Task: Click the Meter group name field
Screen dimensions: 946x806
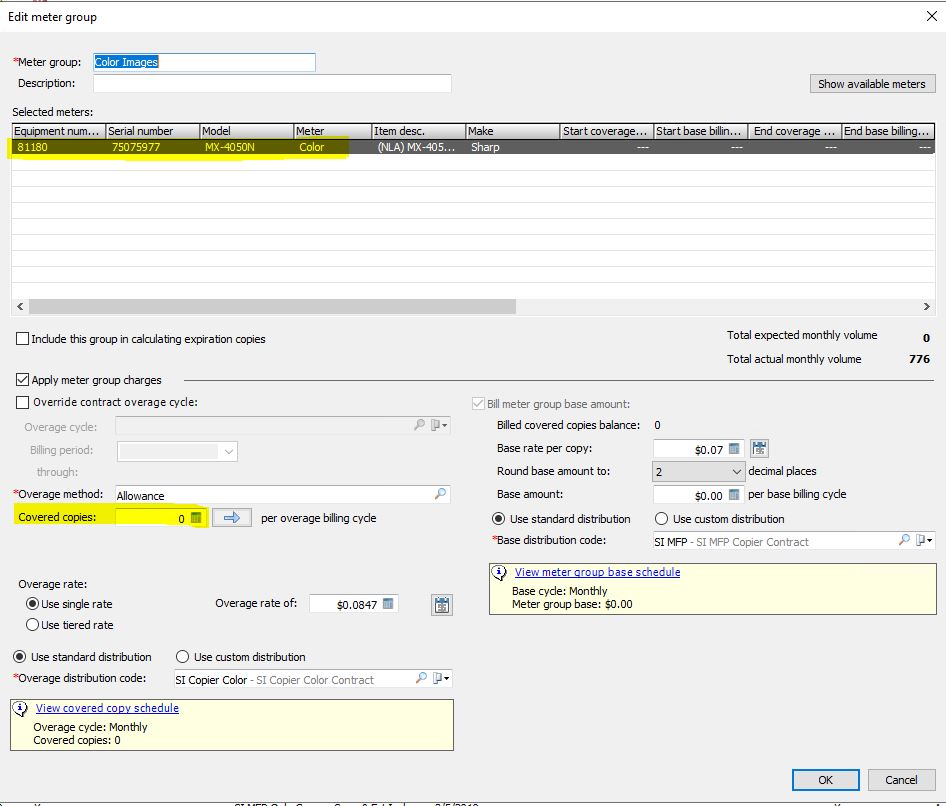Action: (204, 62)
